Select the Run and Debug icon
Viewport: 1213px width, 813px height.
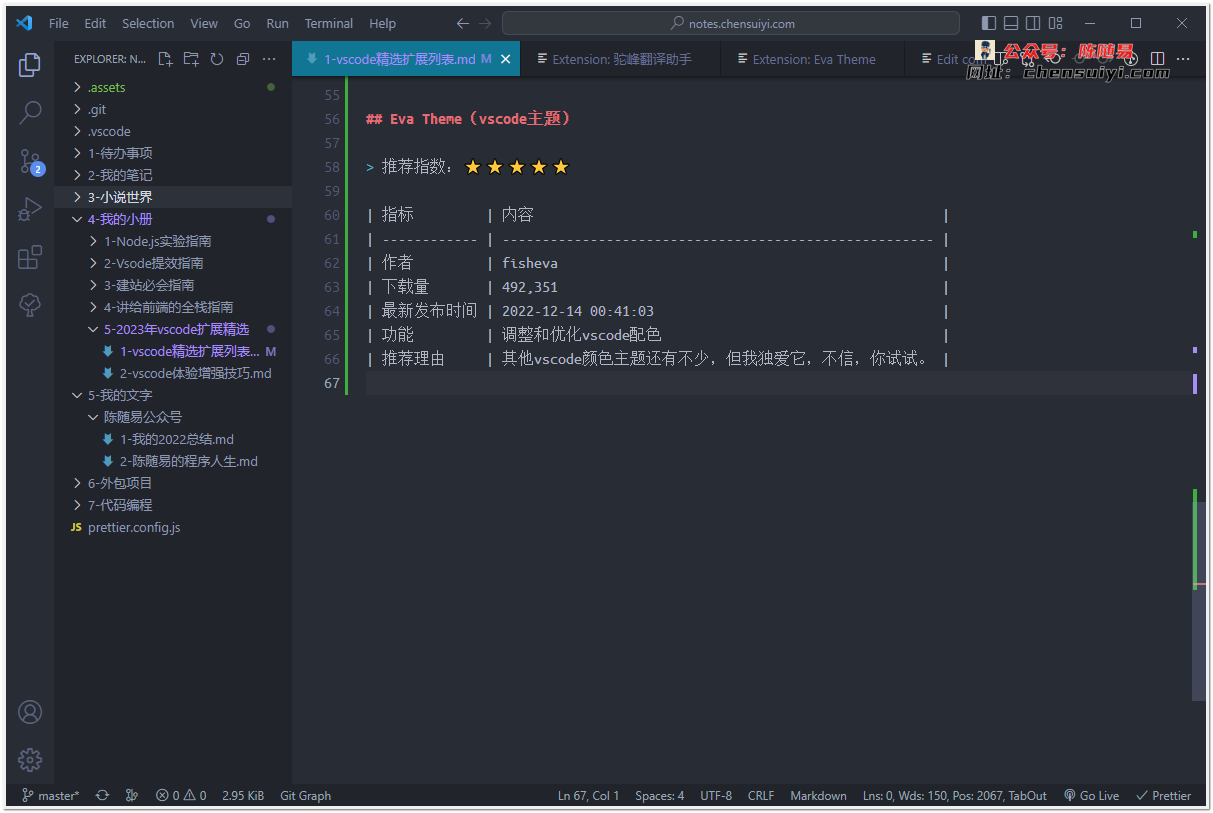point(29,209)
